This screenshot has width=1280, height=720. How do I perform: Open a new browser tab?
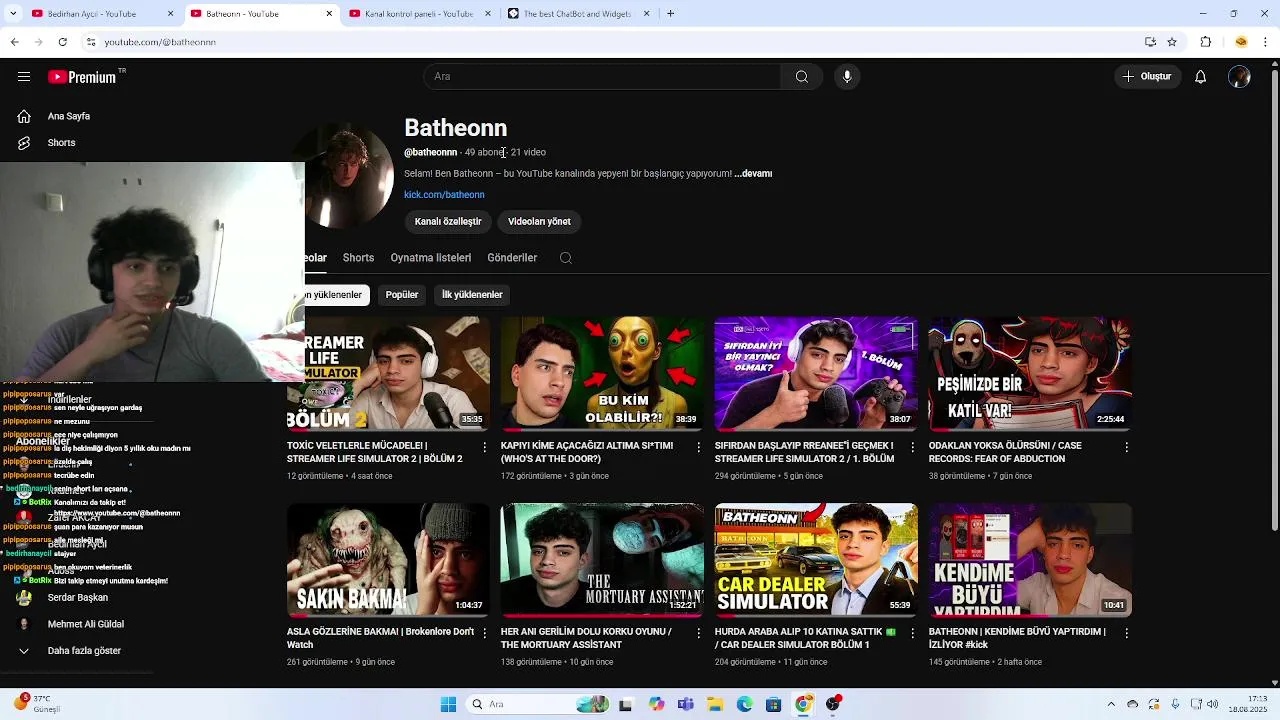[x=670, y=14]
